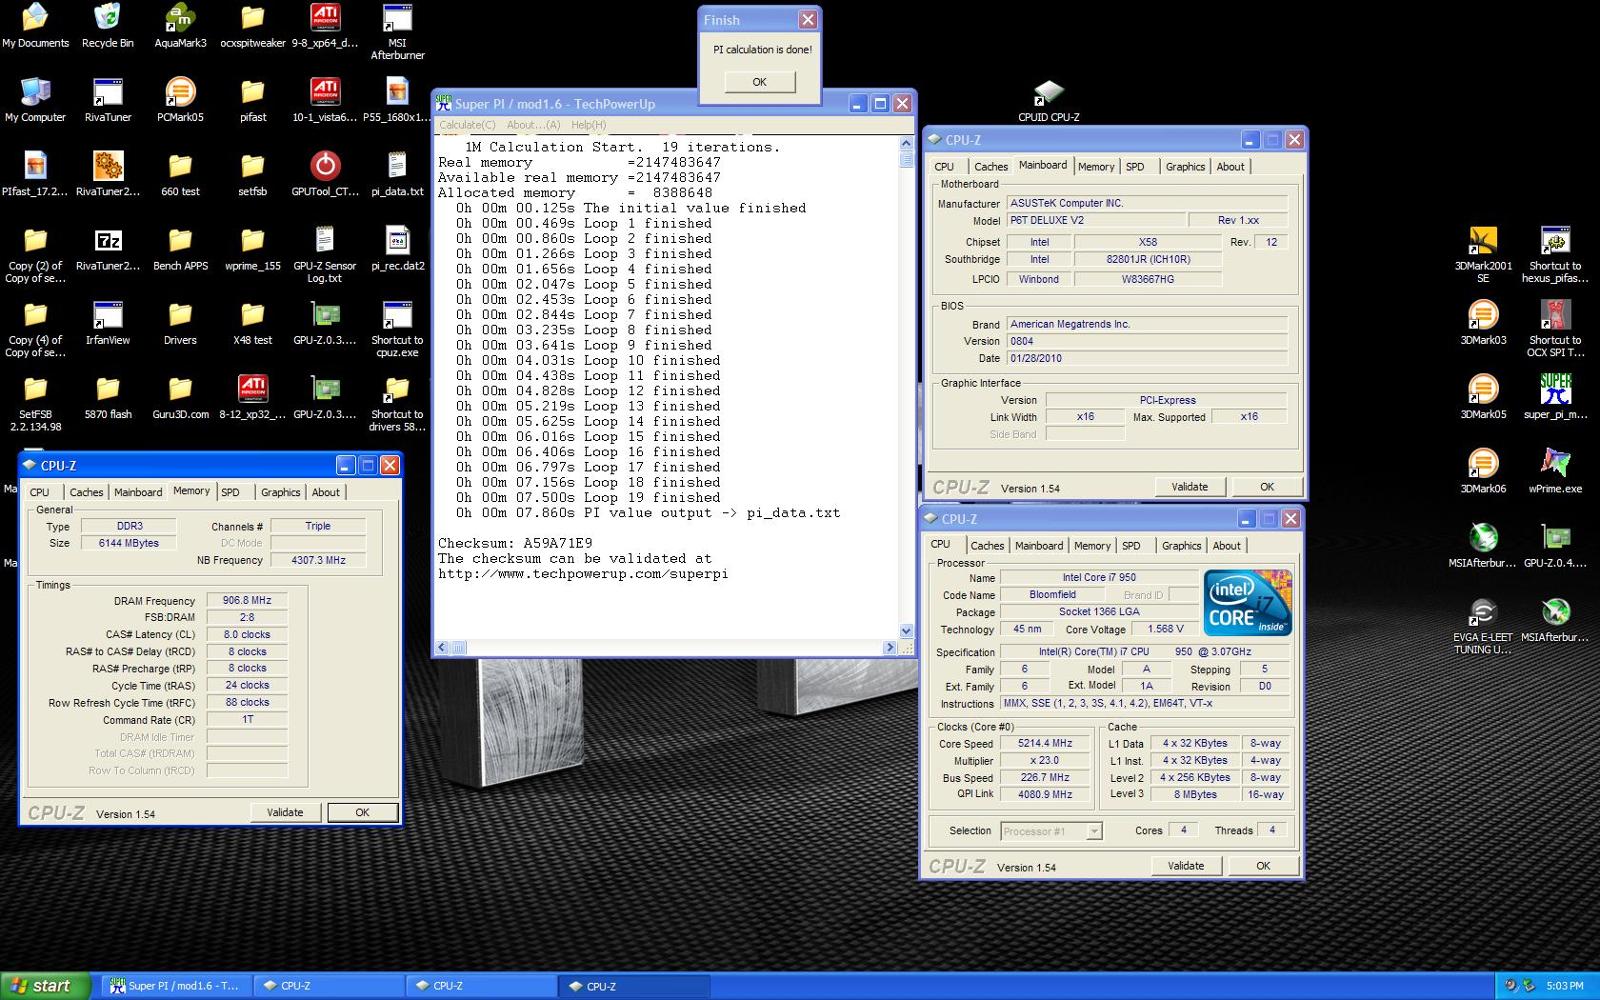Click the NB Frequency 4307.3 MHz value
1600x1000 pixels.
pyautogui.click(x=318, y=560)
